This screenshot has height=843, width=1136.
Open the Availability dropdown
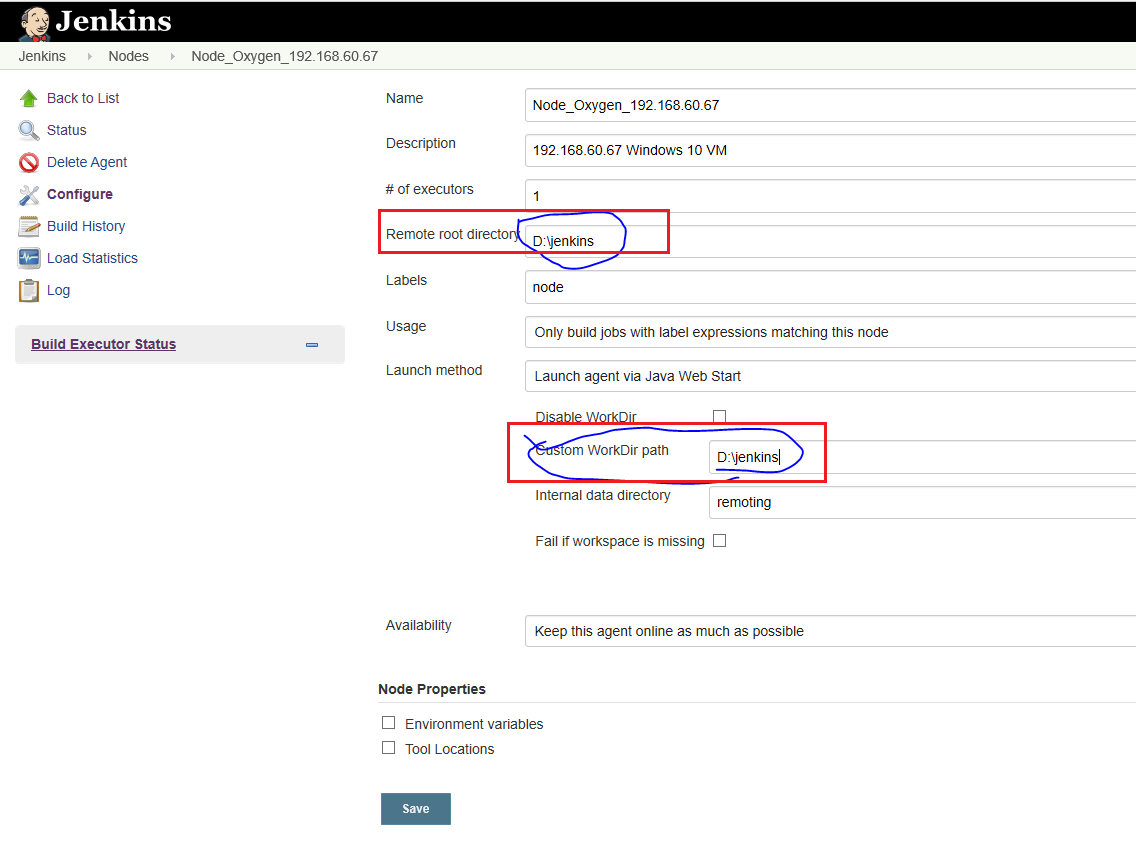[x=830, y=631]
